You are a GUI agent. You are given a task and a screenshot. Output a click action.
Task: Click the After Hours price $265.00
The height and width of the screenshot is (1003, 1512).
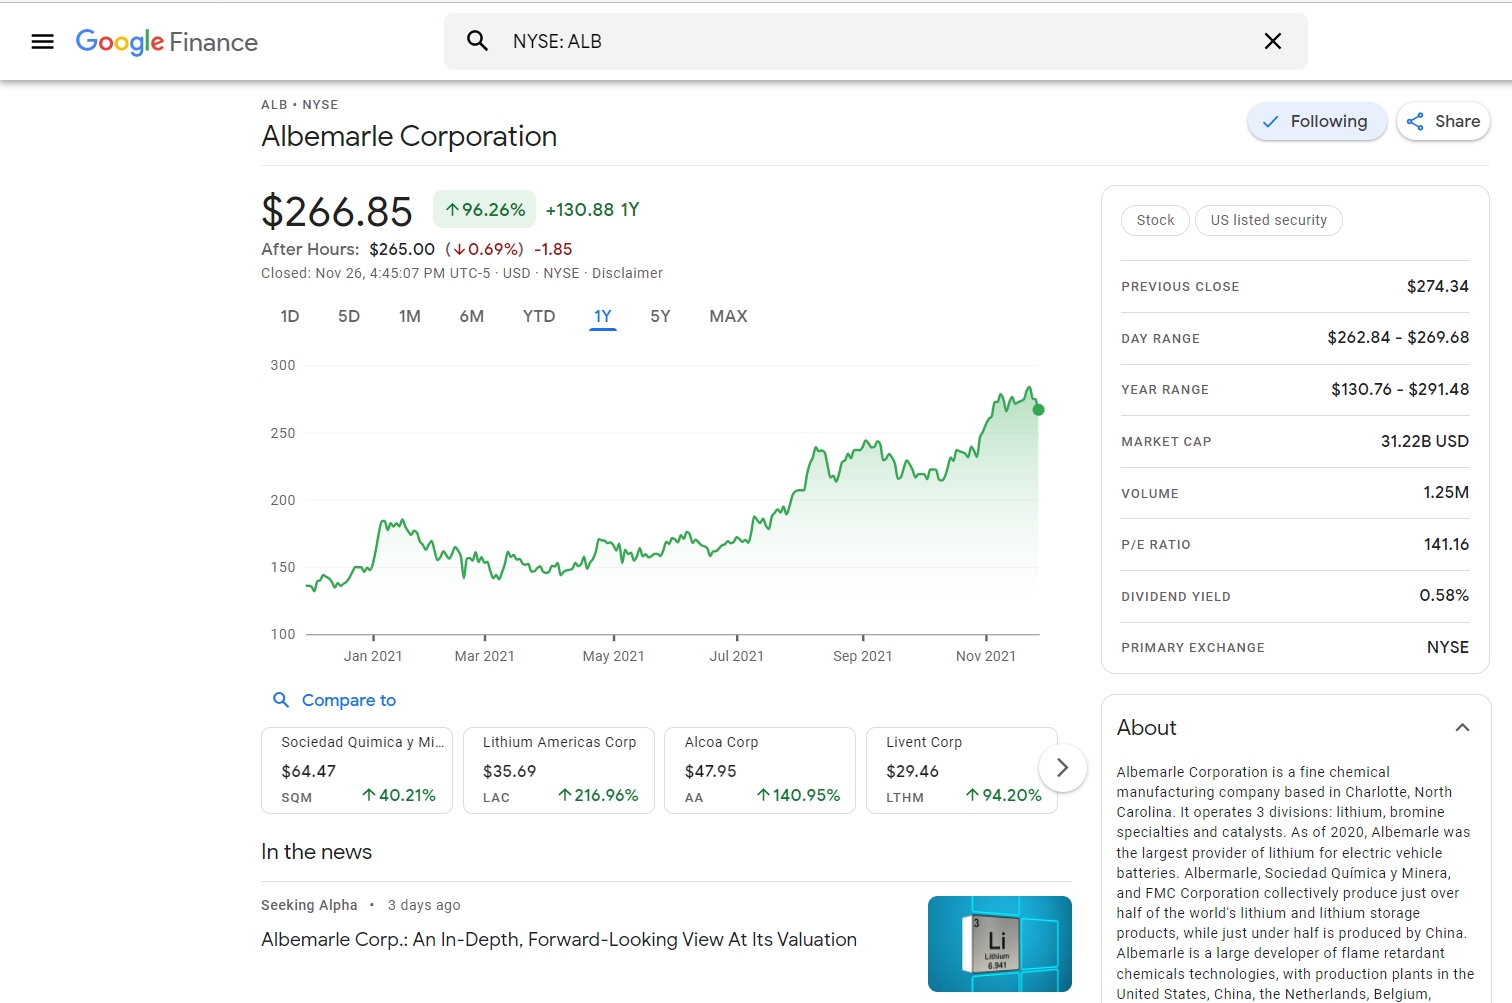click(x=402, y=249)
